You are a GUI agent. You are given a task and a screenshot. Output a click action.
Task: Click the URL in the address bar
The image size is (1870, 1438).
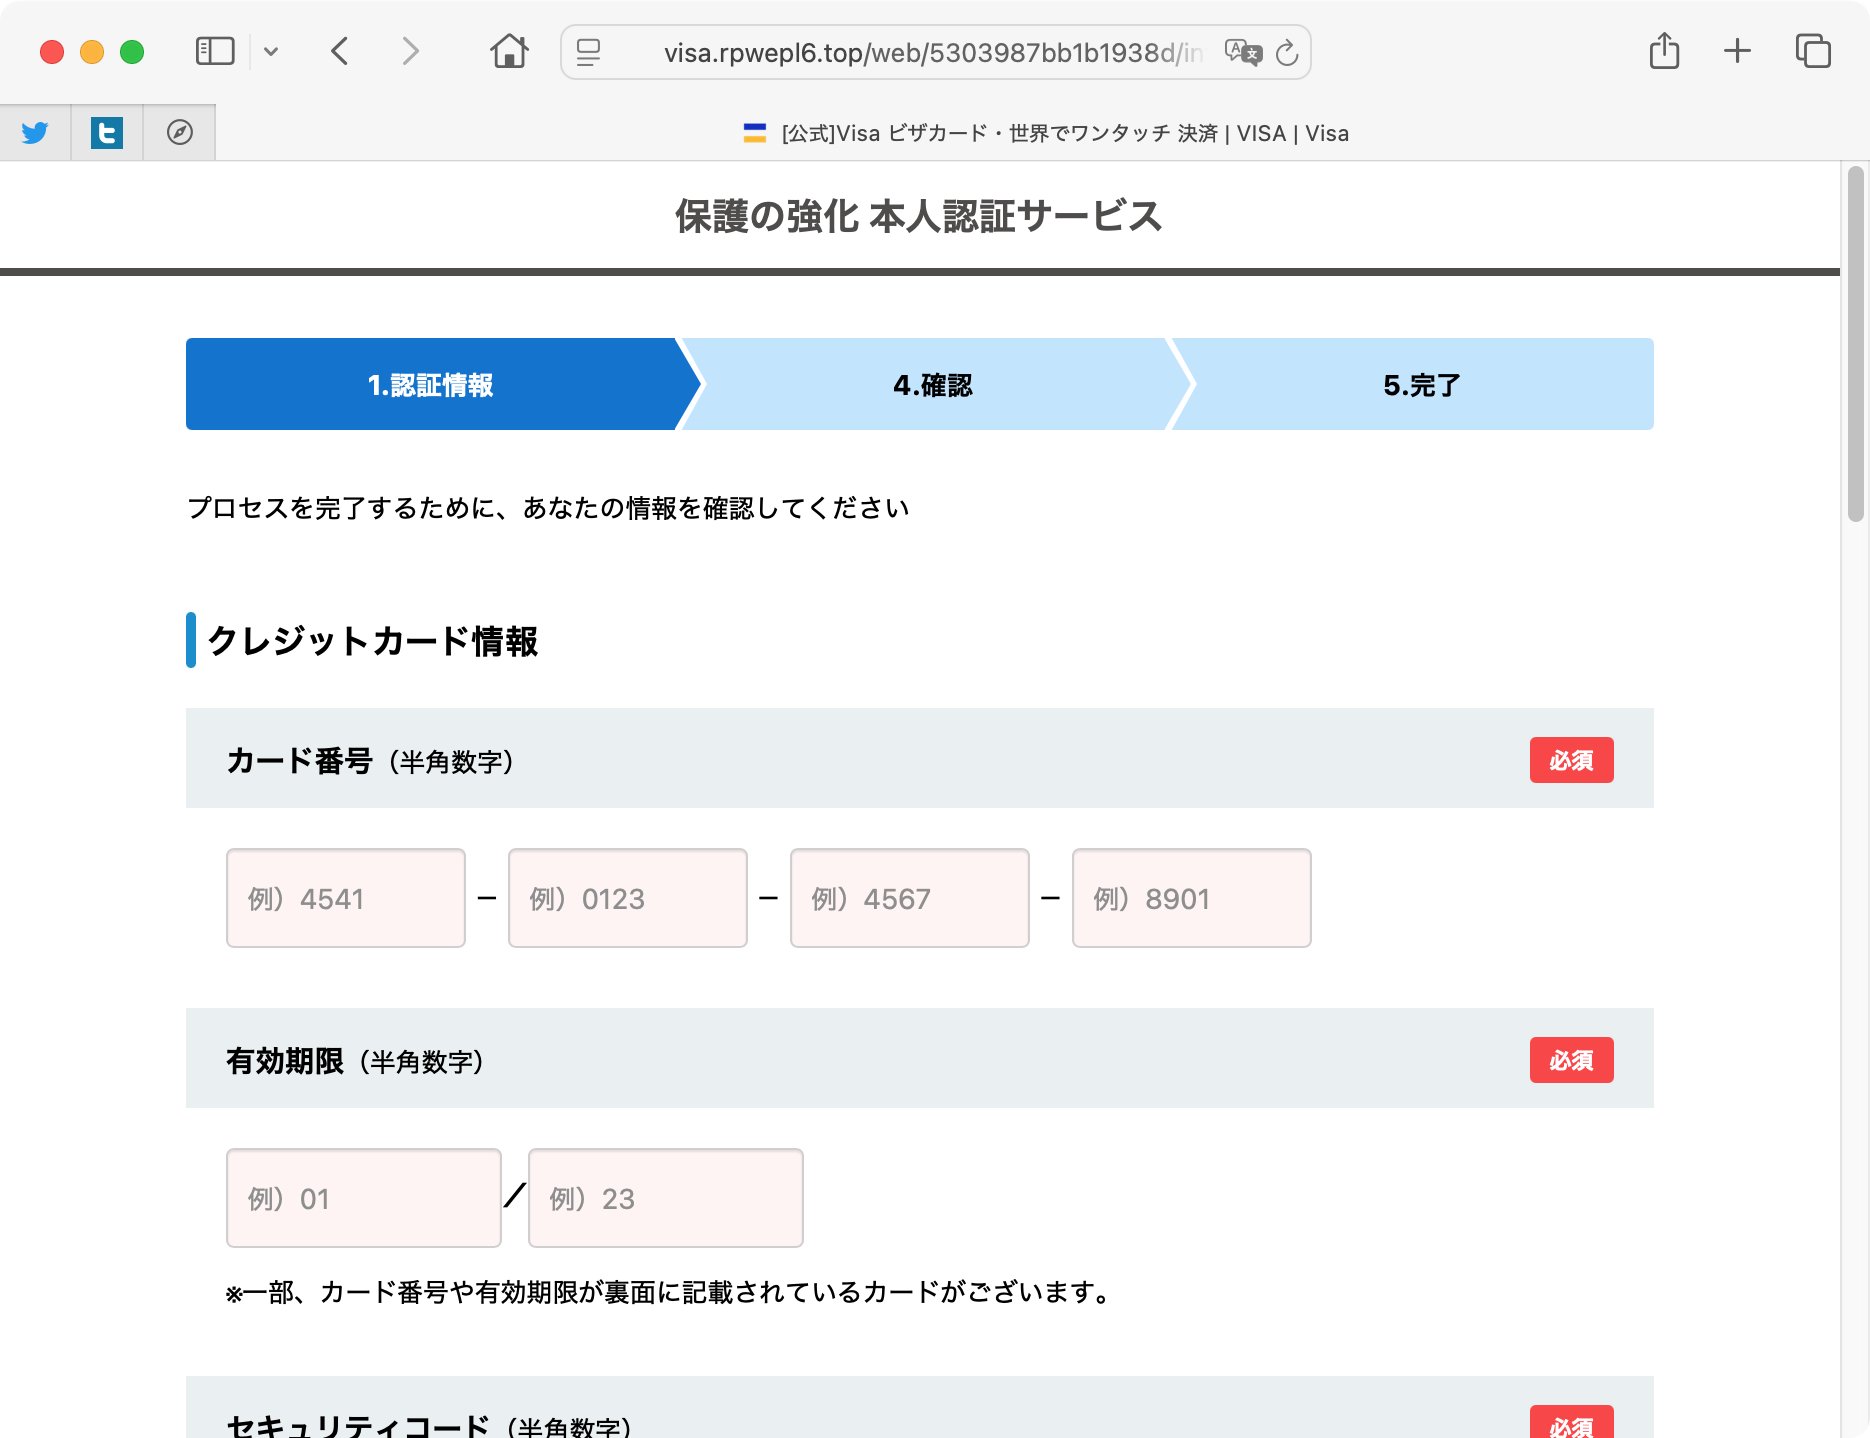click(932, 52)
